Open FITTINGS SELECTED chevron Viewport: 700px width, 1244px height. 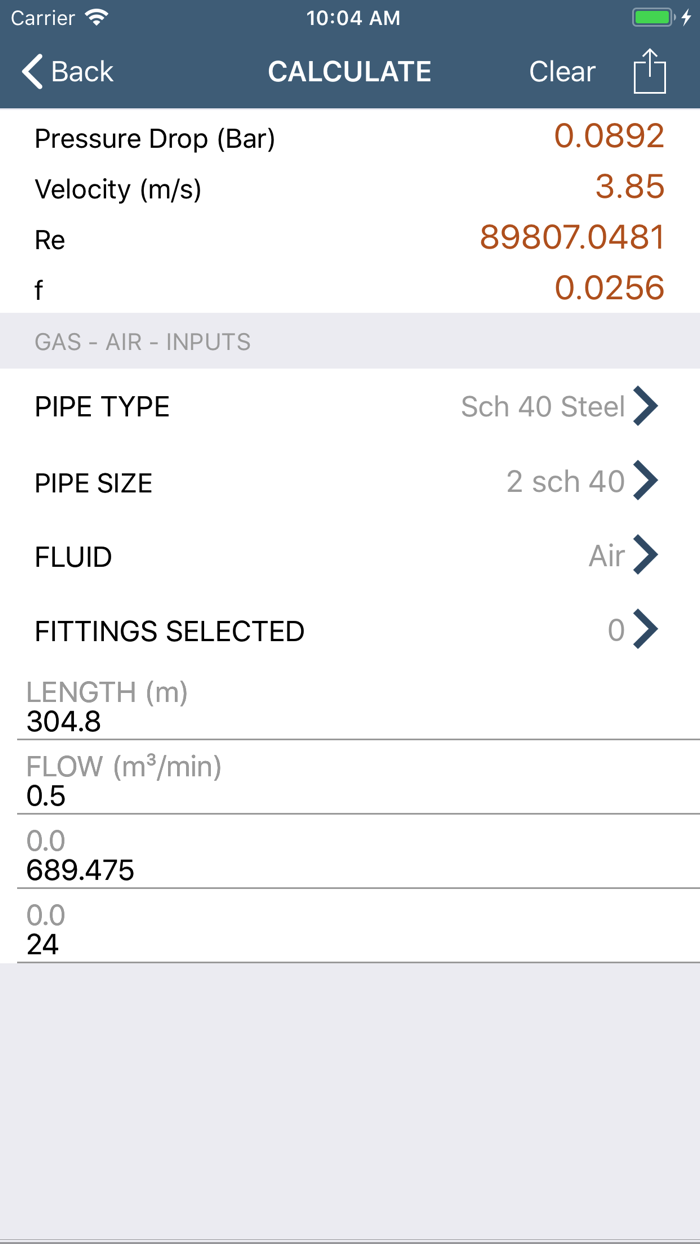[x=646, y=630]
